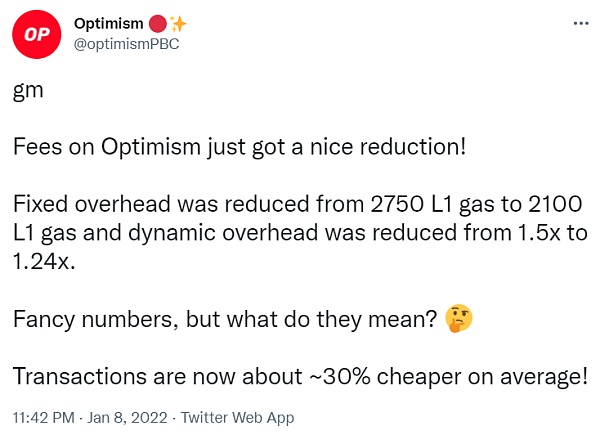The width and height of the screenshot is (600, 444).
Task: Open the 11:42 PM timestamp link
Action: coord(43,417)
